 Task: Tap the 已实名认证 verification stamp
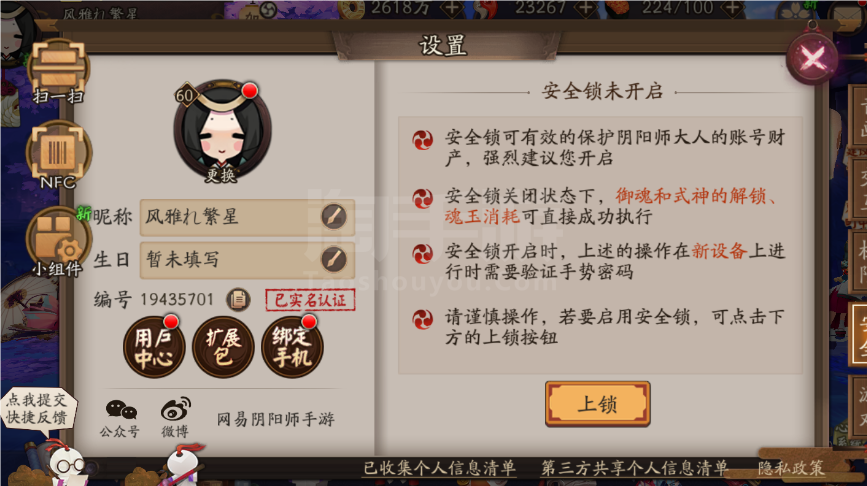[x=310, y=300]
